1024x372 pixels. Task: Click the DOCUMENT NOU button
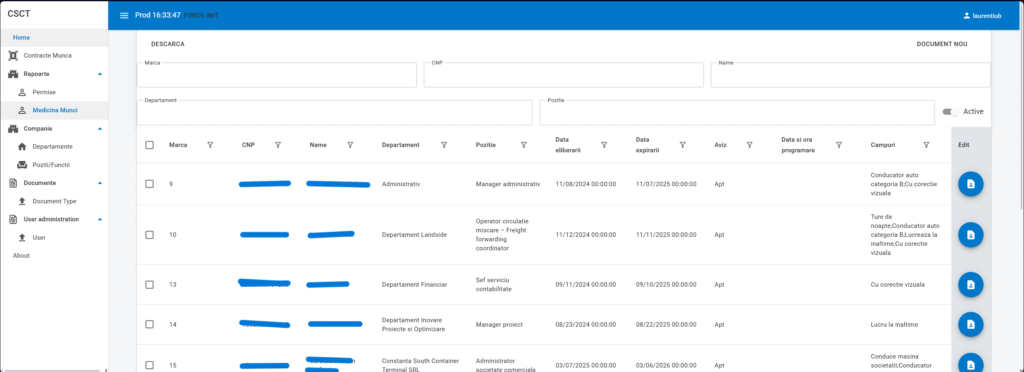pyautogui.click(x=942, y=44)
